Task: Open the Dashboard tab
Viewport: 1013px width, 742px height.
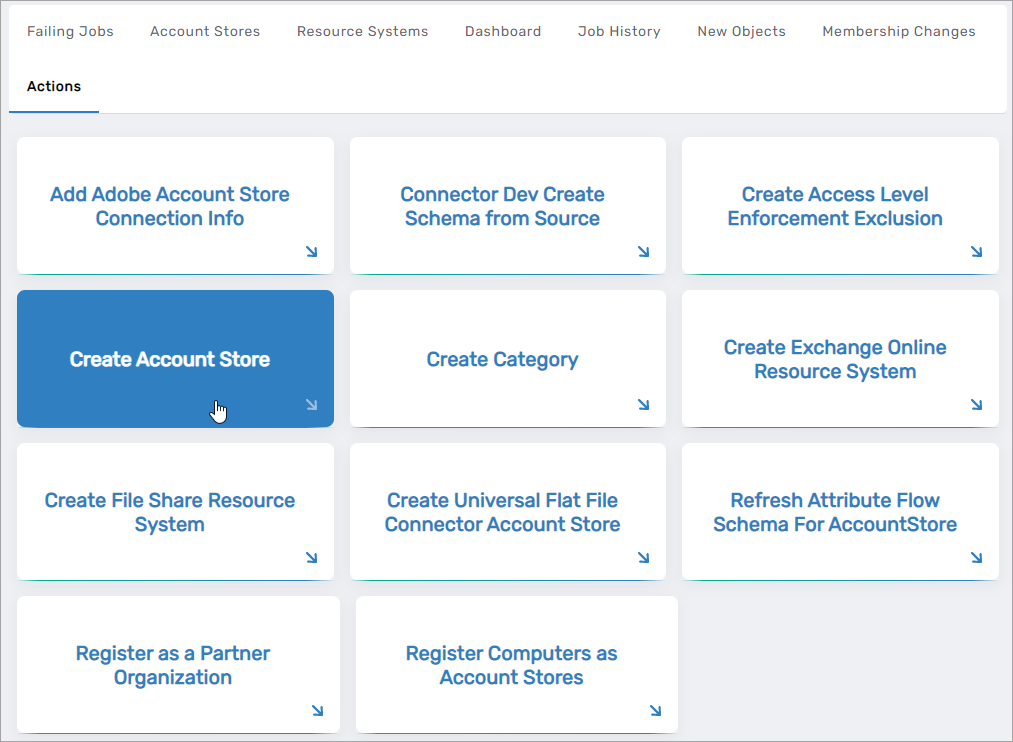Action: pos(503,31)
